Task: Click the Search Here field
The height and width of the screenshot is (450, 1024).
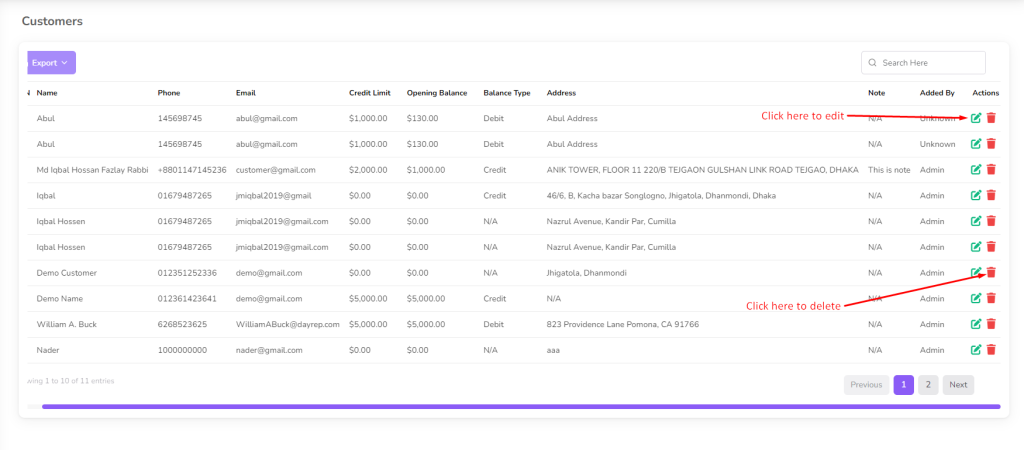Action: 923,63
